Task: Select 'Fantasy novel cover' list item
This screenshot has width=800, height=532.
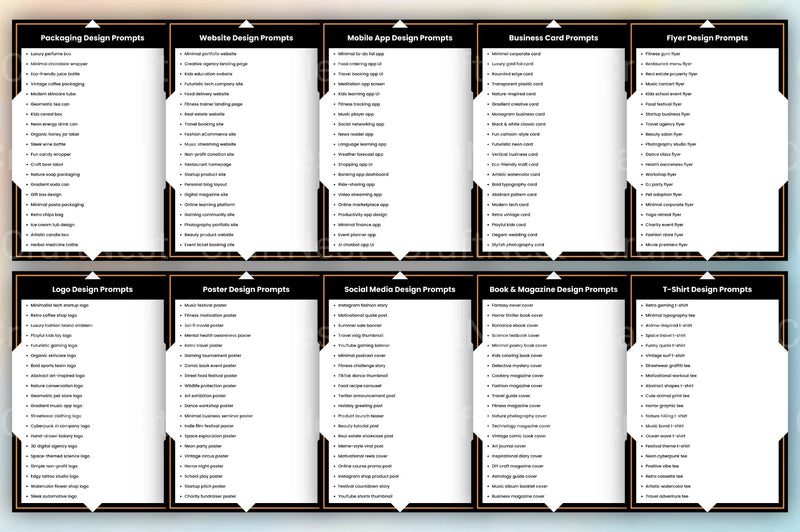Action: pos(512,305)
